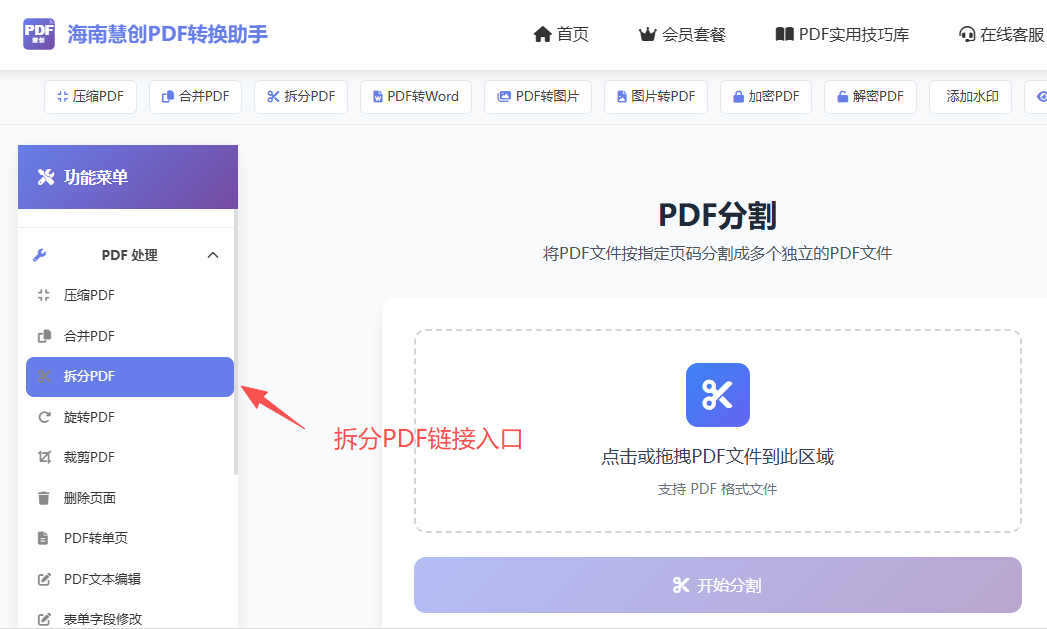Screen dimensions: 1047x629
Task: Click the PDF logo icon in the header
Action: tap(39, 34)
